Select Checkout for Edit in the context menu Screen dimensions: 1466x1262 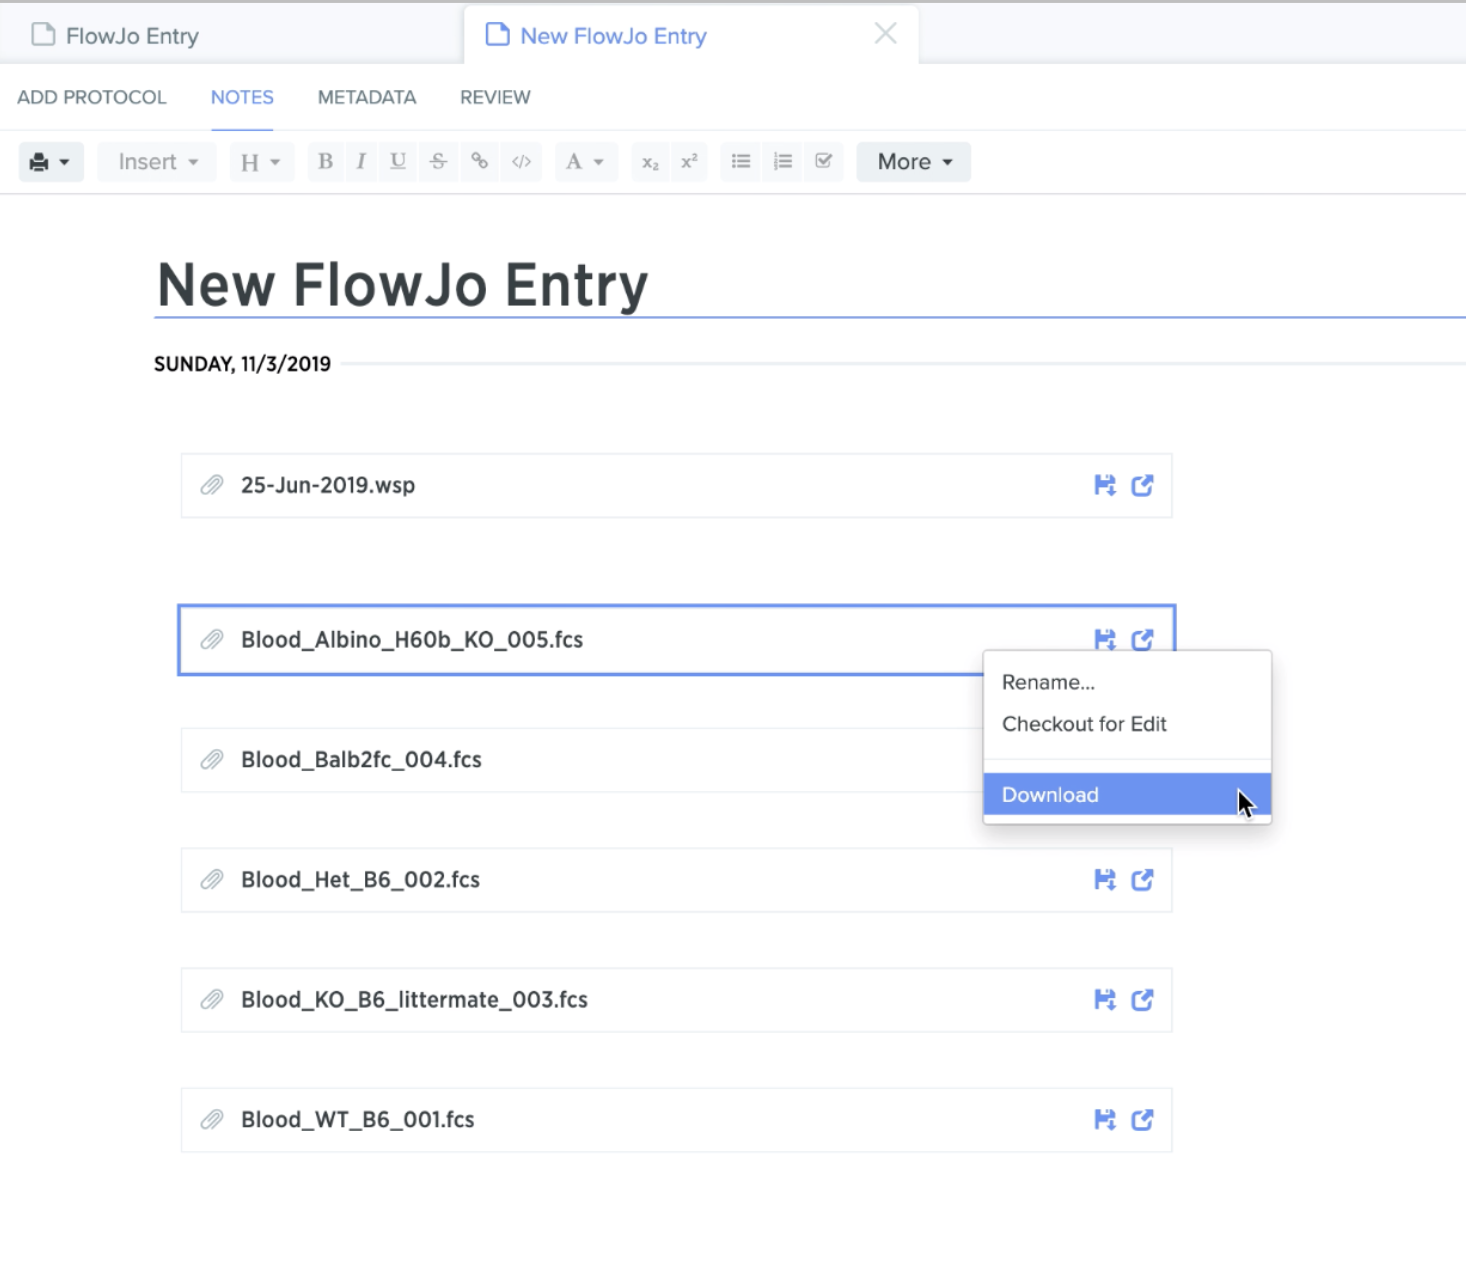[1127, 724]
